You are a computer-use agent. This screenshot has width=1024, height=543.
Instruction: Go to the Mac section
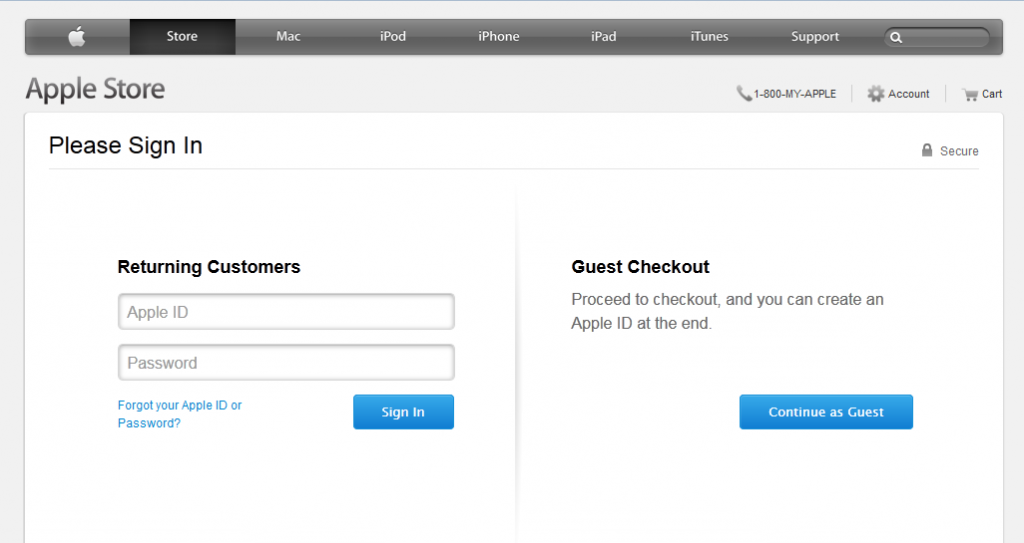click(x=288, y=37)
